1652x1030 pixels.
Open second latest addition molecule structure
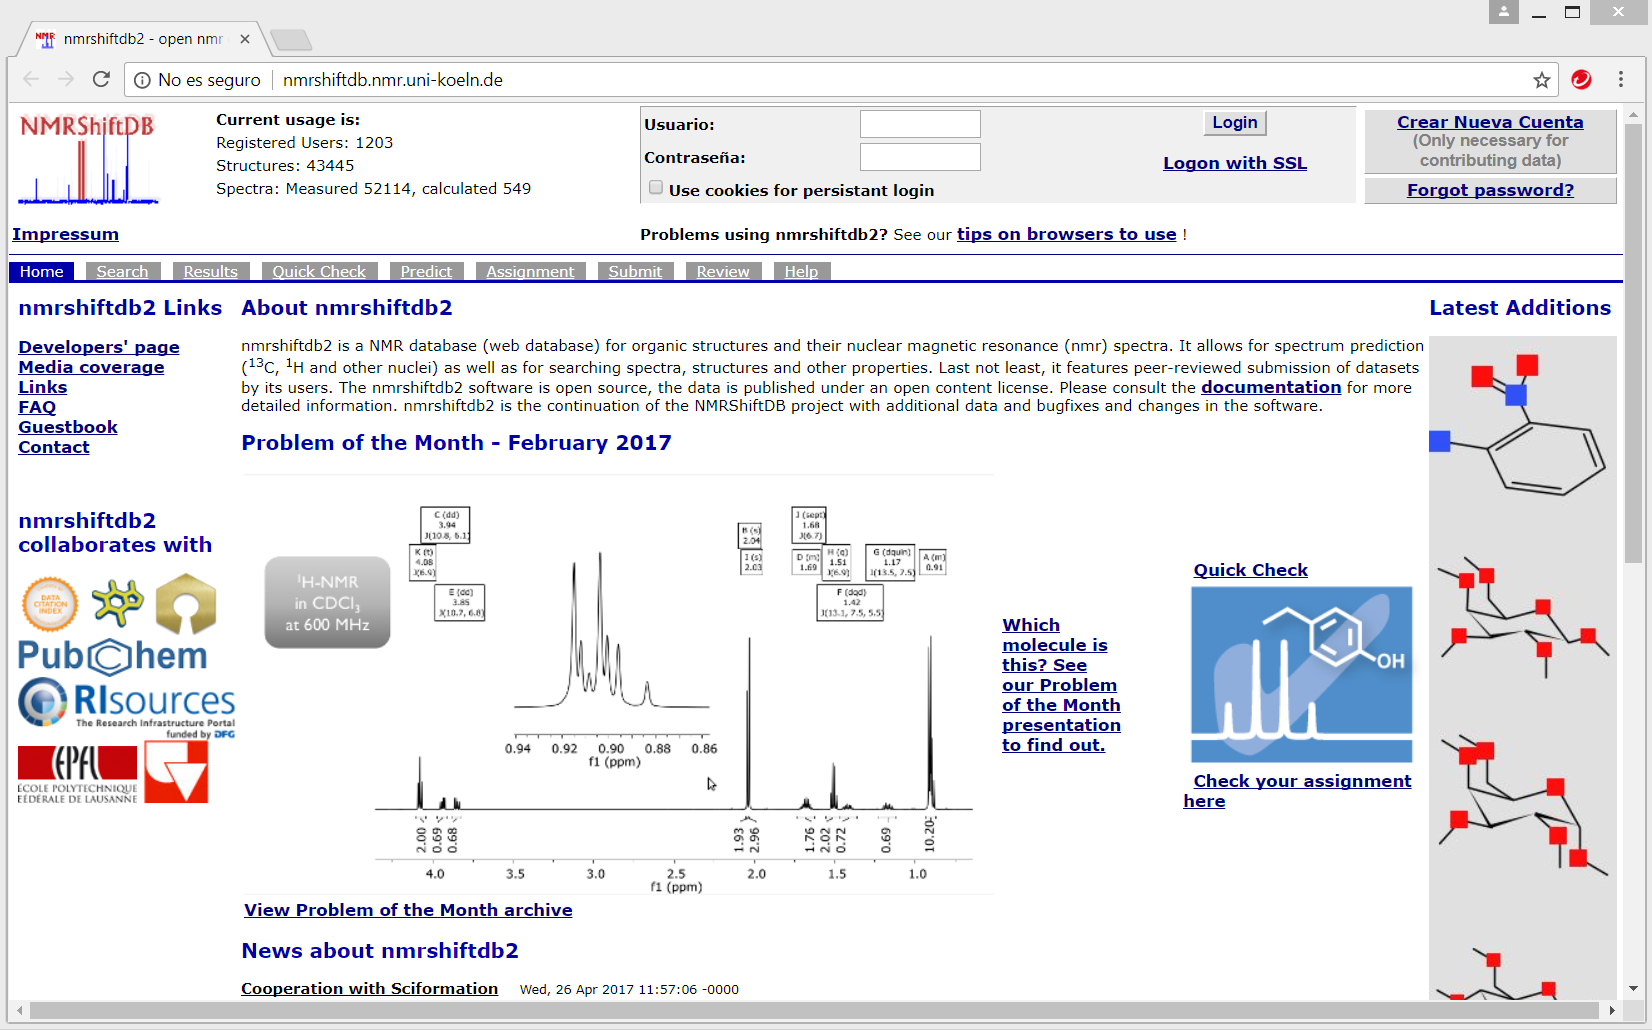click(1523, 618)
